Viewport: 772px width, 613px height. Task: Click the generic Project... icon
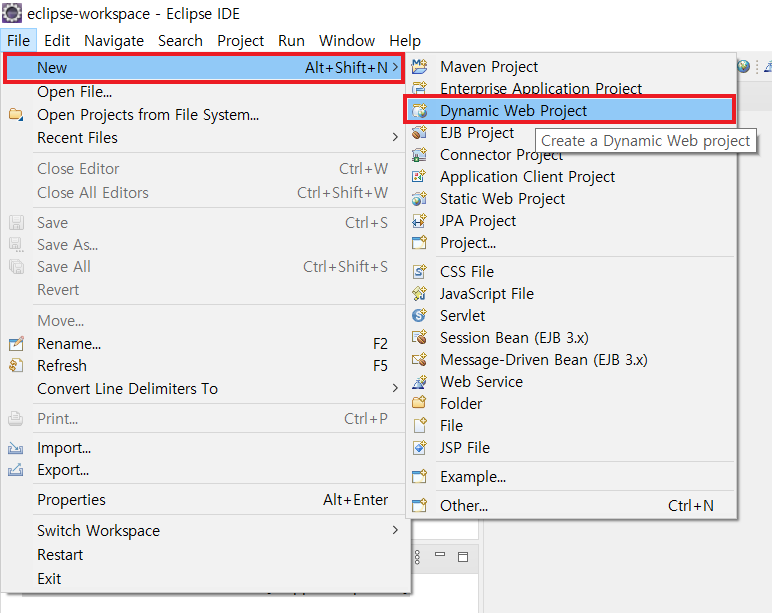pyautogui.click(x=419, y=243)
